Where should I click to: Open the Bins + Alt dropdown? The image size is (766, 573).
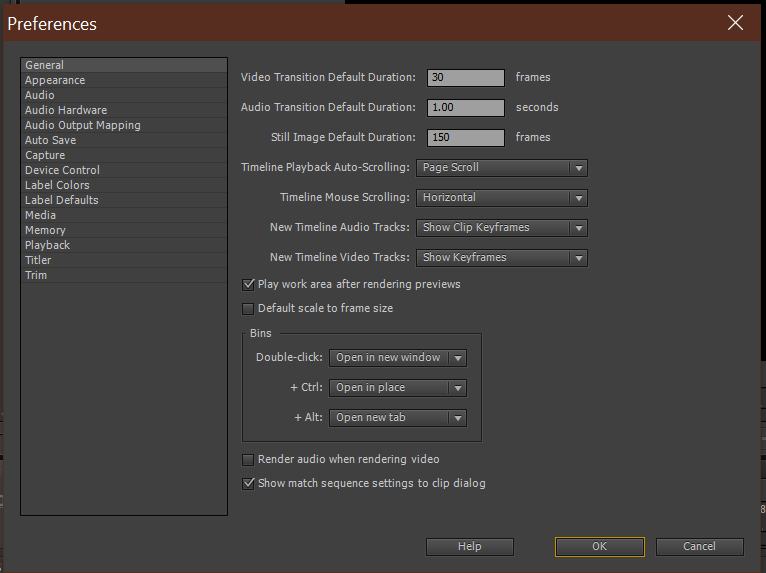[x=398, y=418]
